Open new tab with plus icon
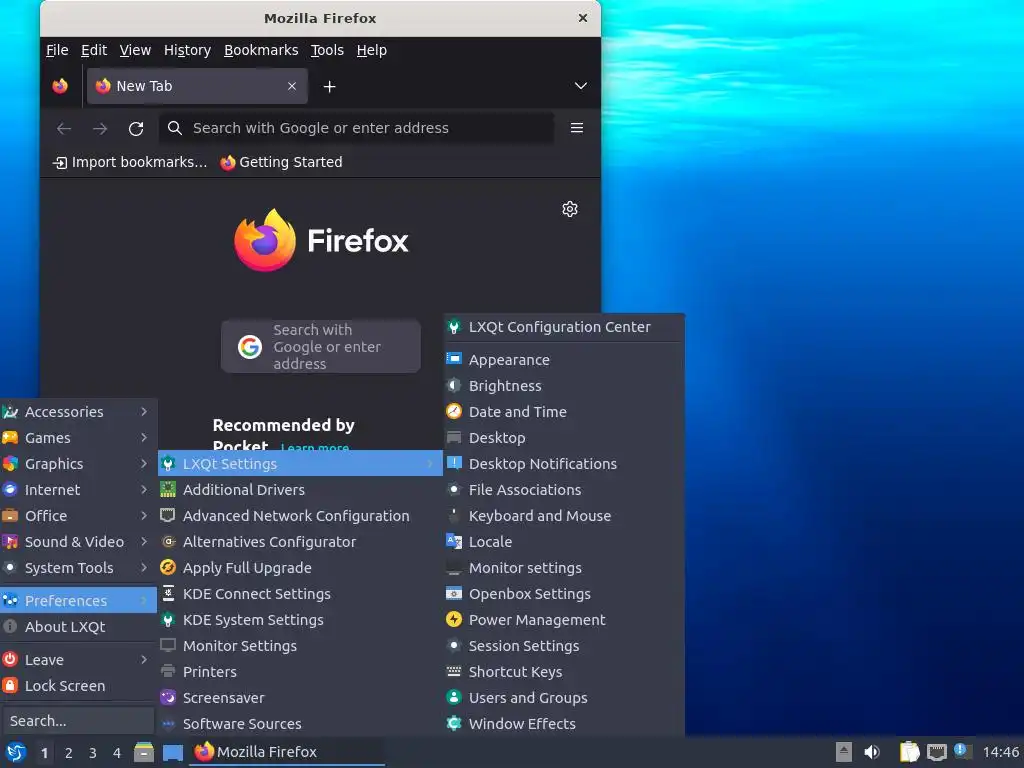This screenshot has width=1024, height=768. coord(330,86)
